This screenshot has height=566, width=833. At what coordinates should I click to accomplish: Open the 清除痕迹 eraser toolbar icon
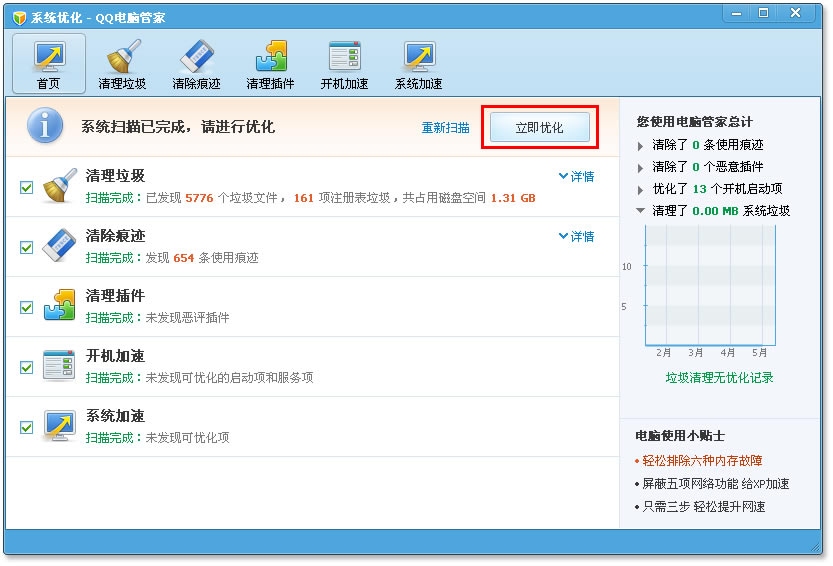click(x=197, y=64)
